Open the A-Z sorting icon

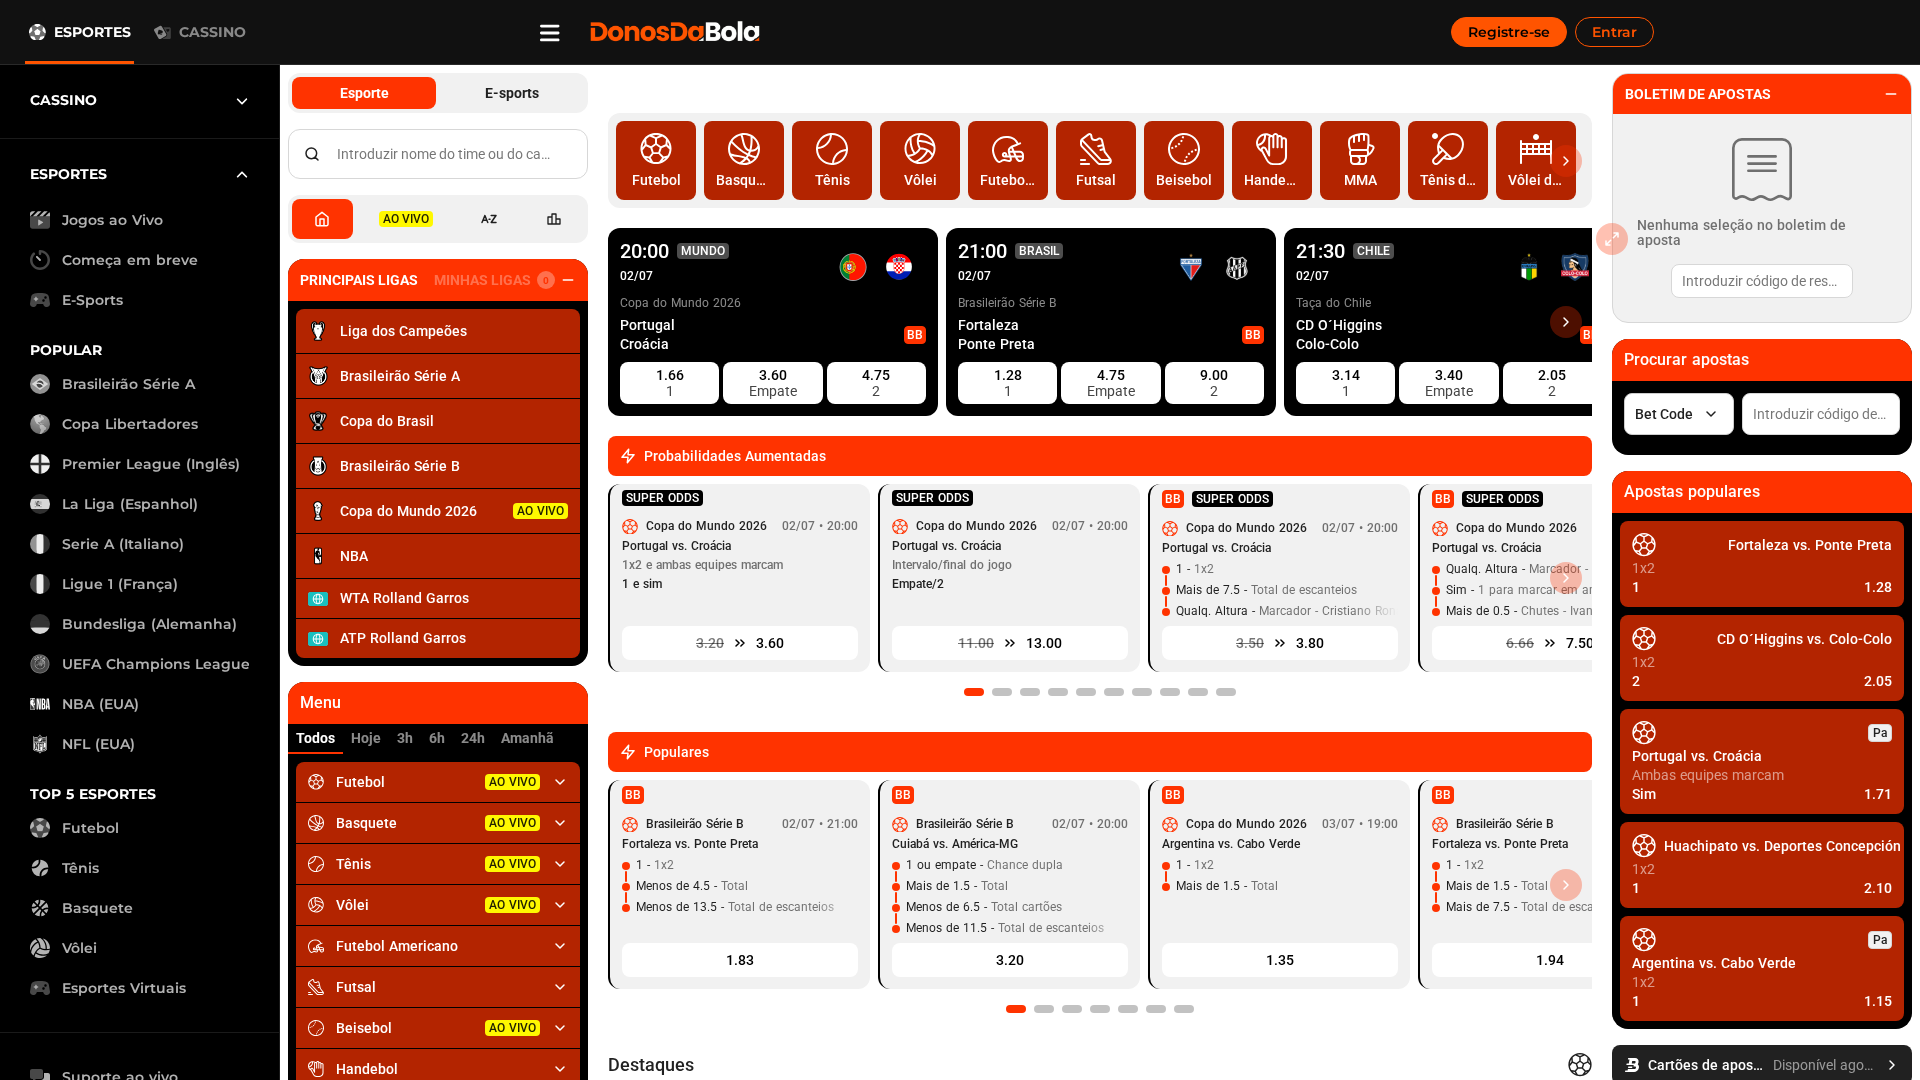[x=489, y=219]
